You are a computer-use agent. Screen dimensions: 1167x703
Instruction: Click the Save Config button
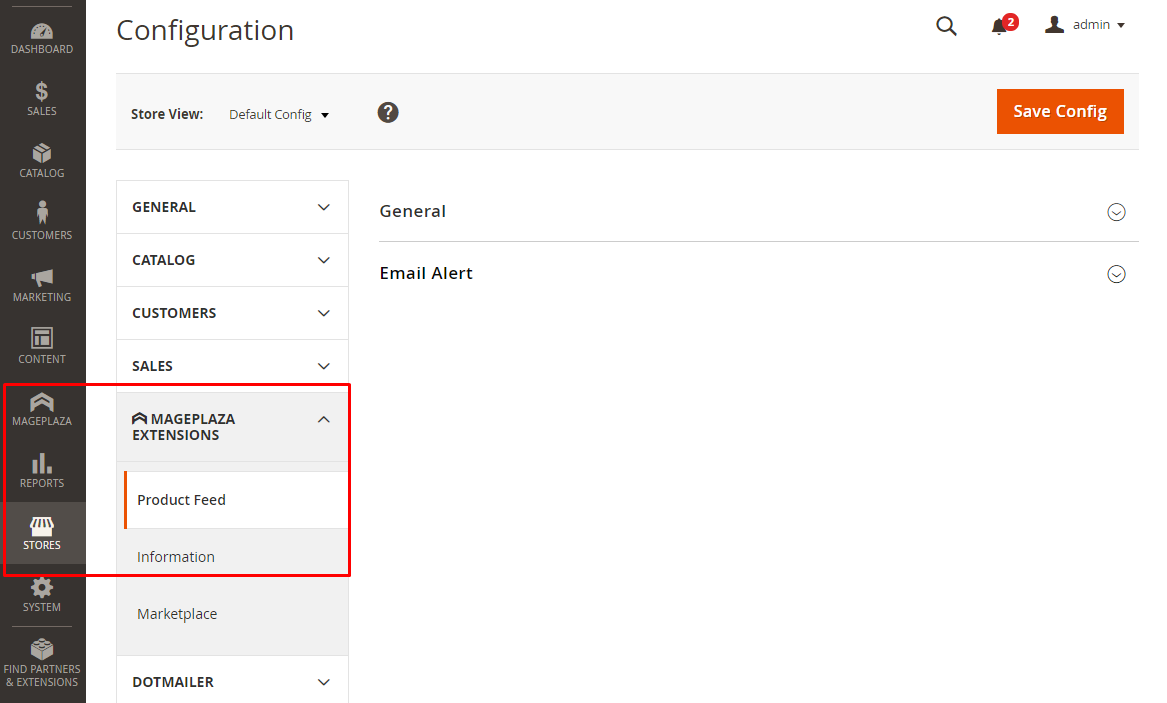tap(1059, 111)
